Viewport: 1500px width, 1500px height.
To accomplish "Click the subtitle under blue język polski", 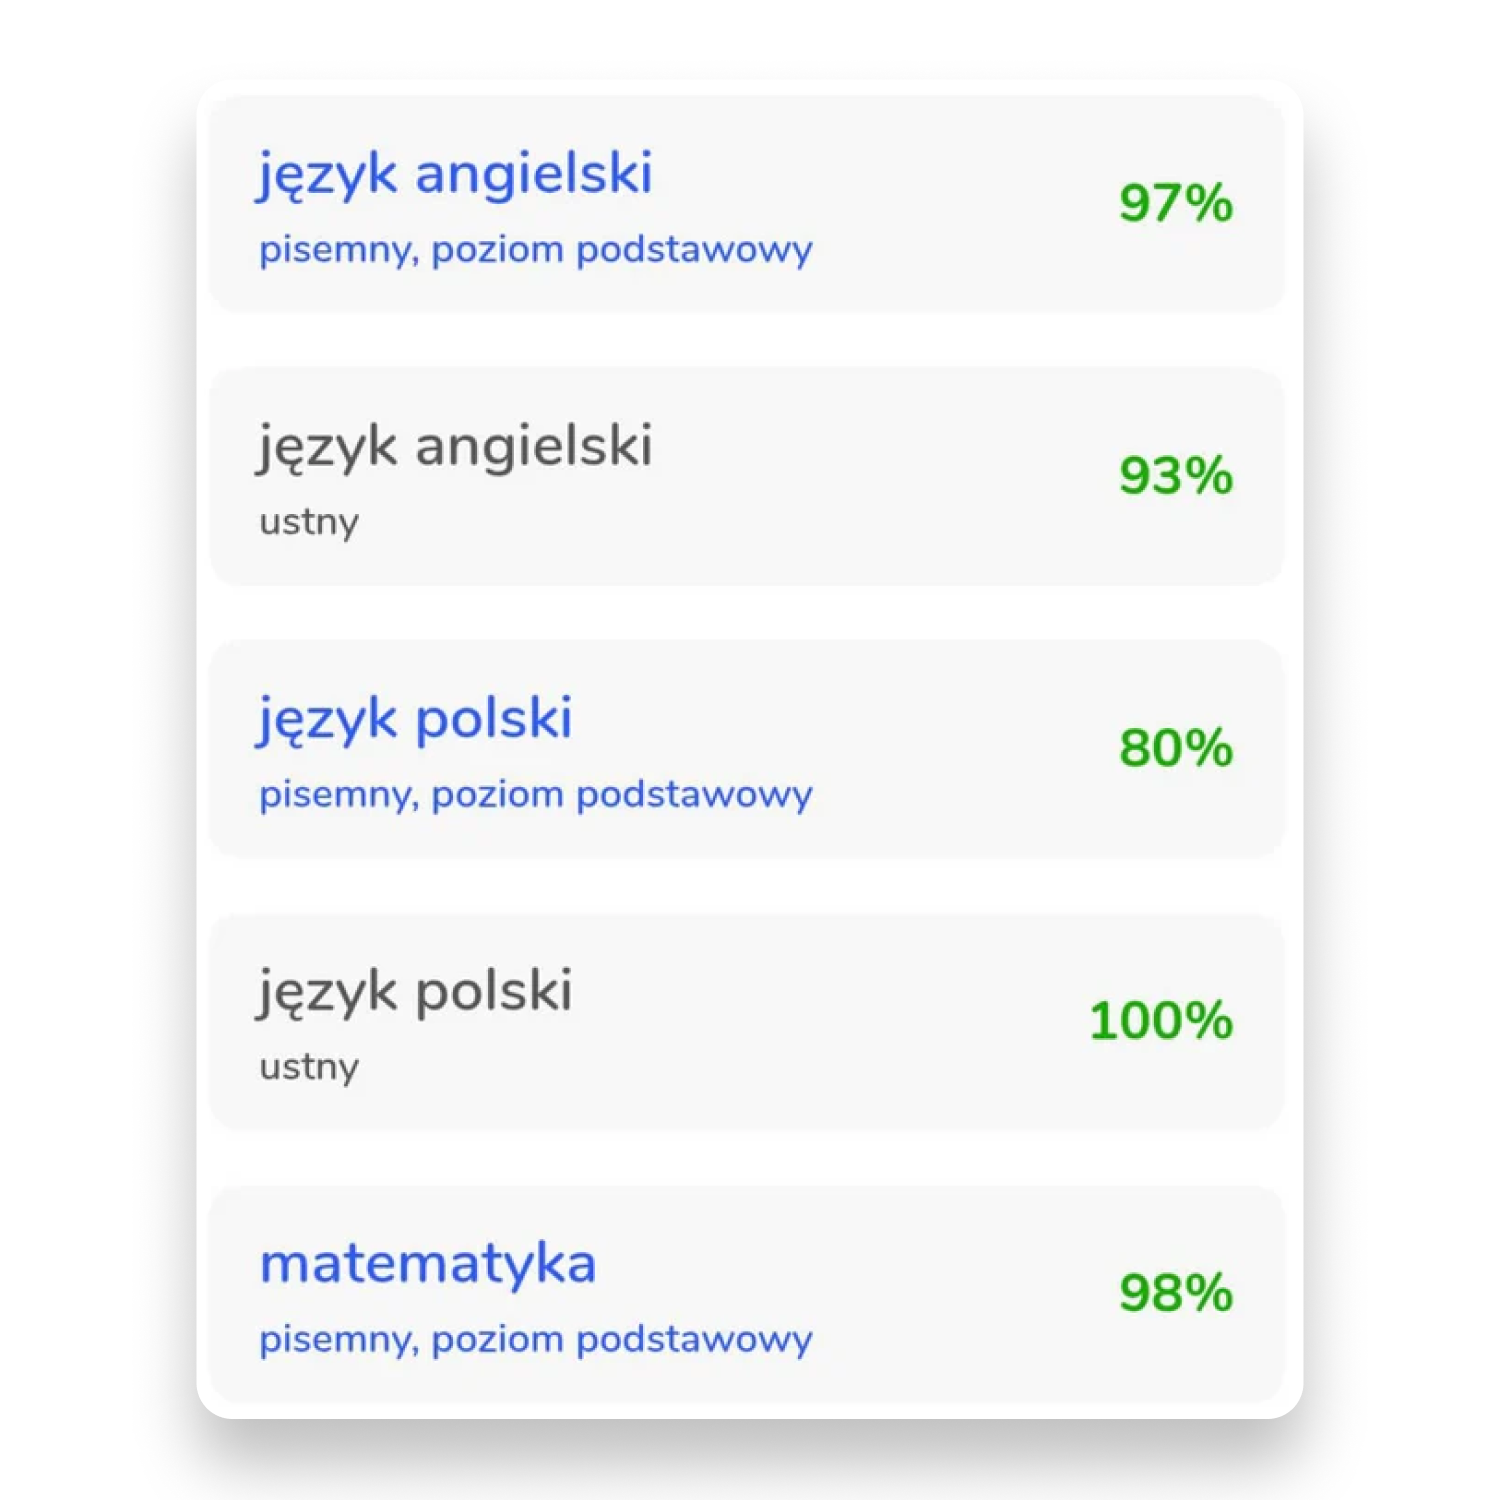I will click(536, 795).
